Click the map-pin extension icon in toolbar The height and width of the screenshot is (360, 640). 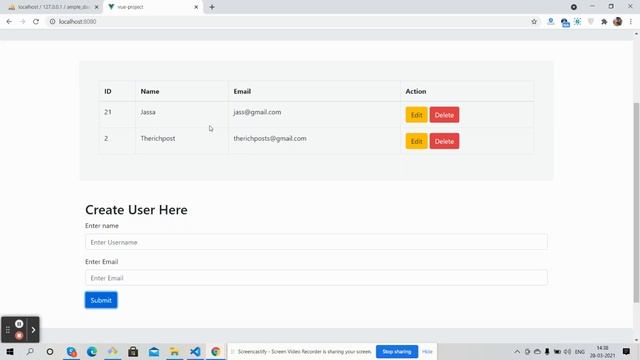[x=551, y=22]
